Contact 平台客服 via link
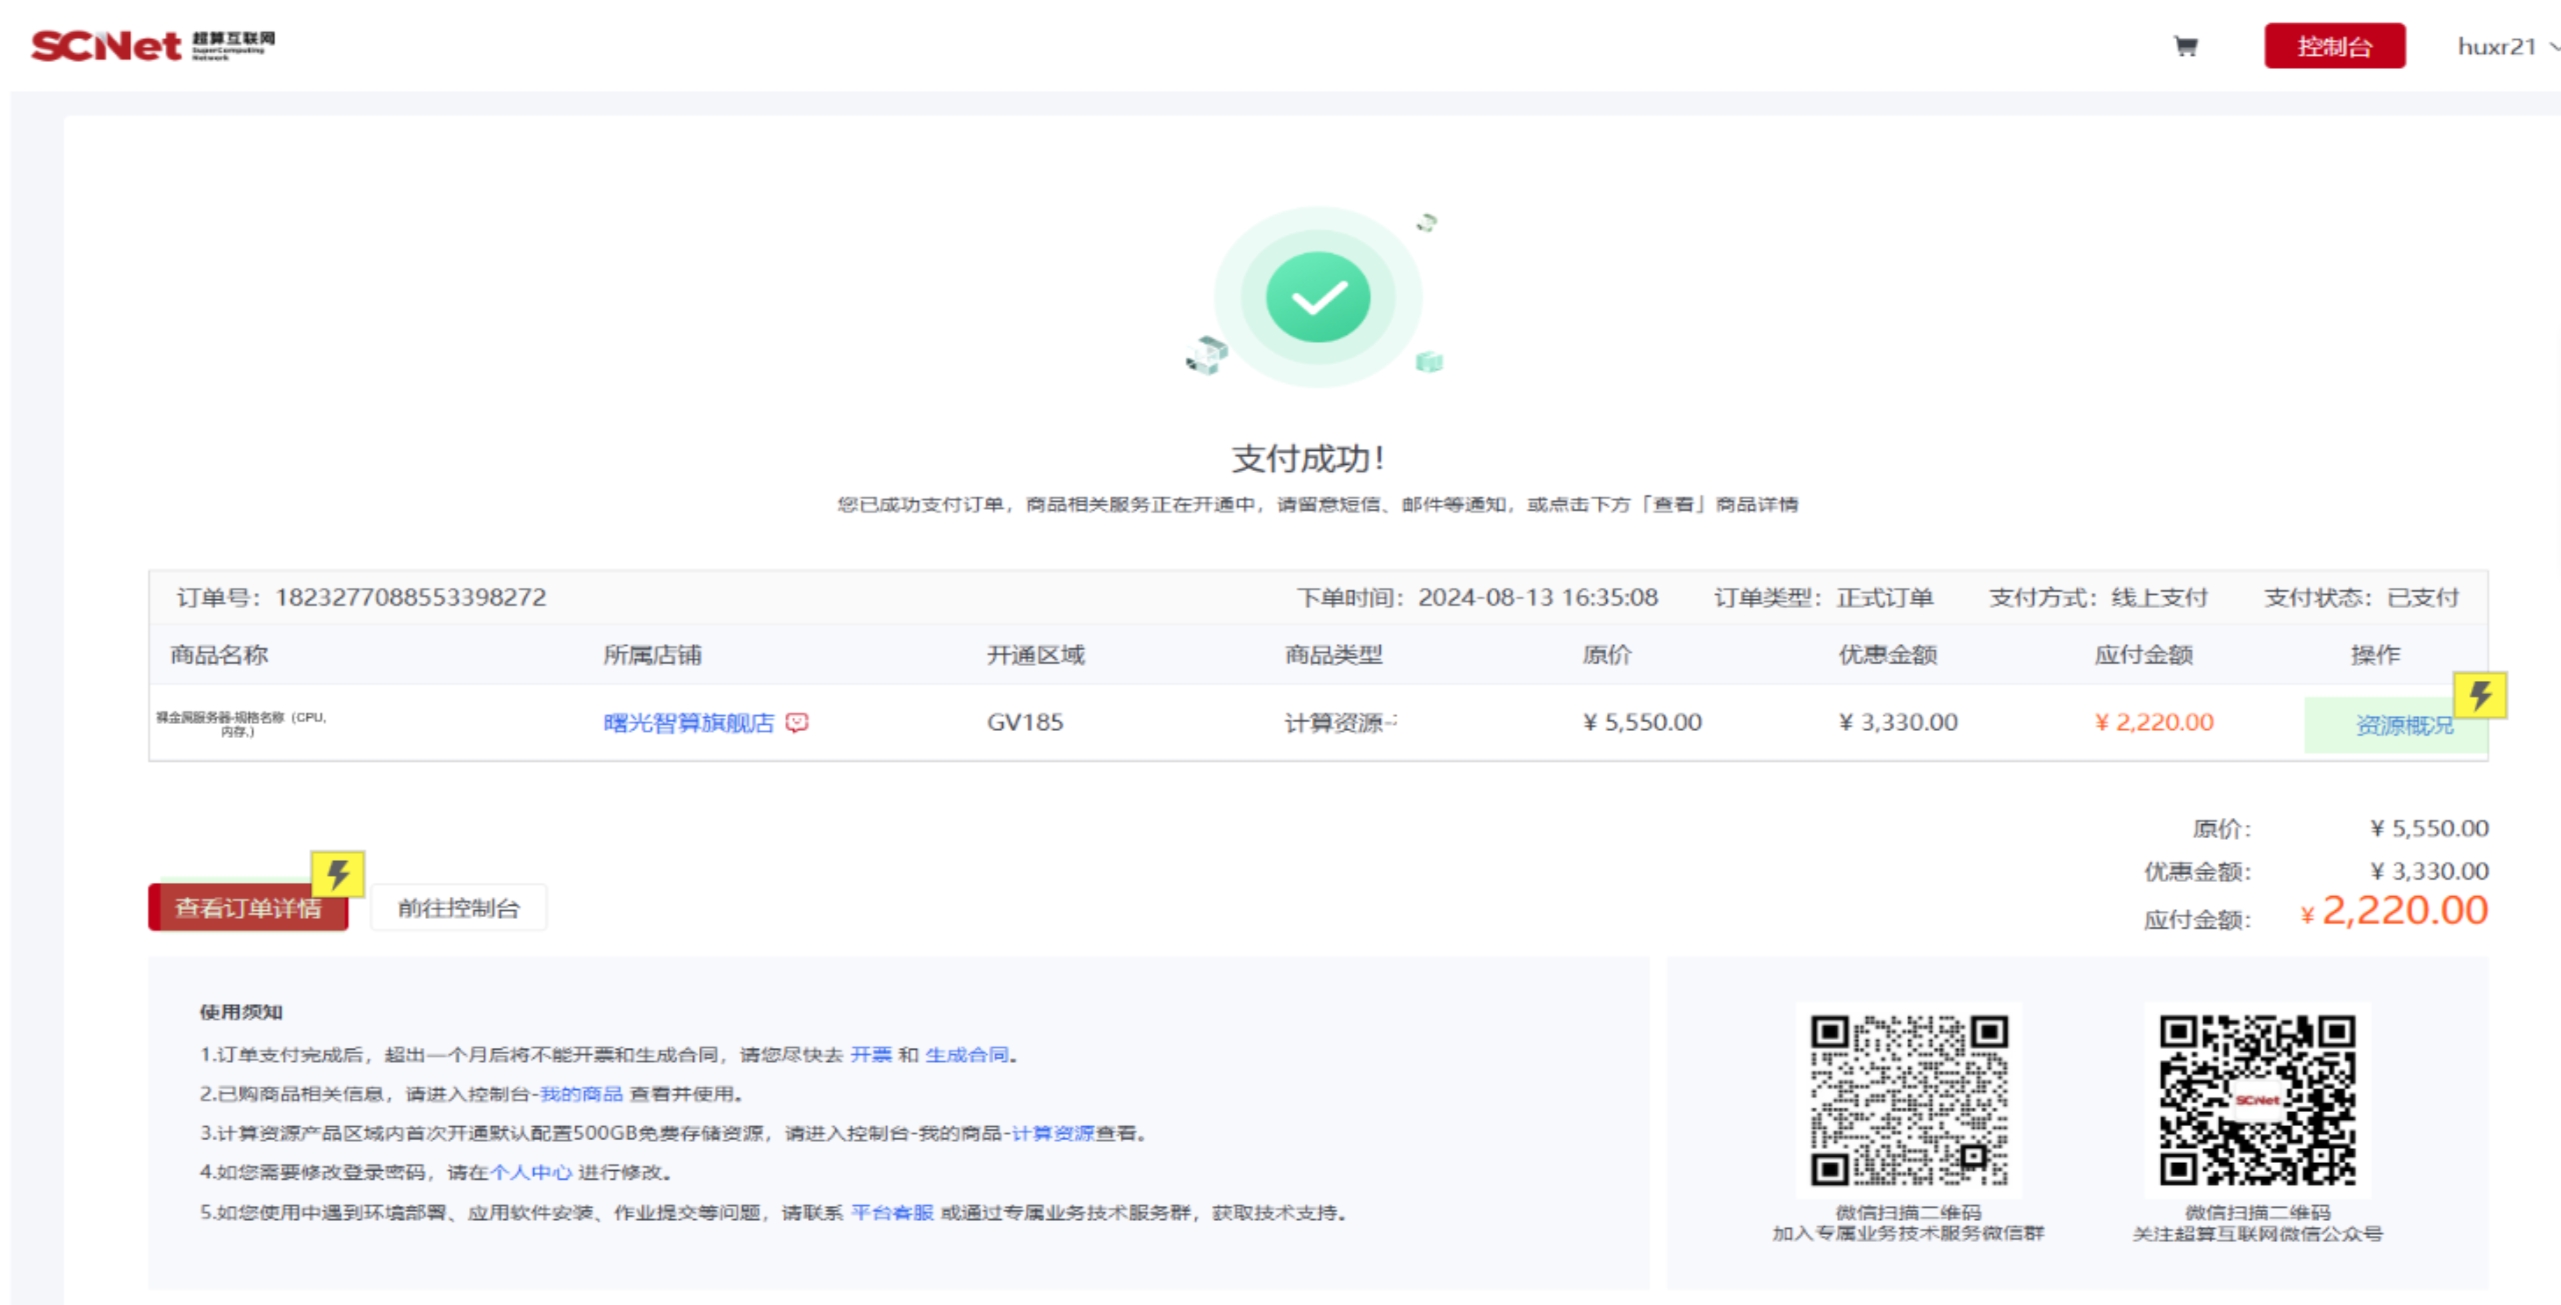This screenshot has width=2561, height=1305. [892, 1212]
